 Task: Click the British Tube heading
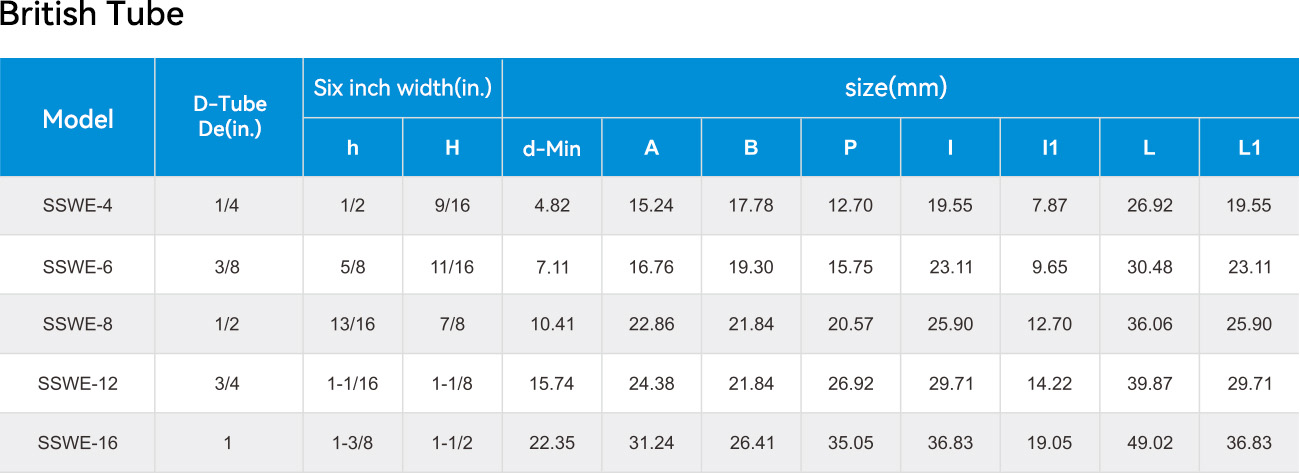[92, 16]
